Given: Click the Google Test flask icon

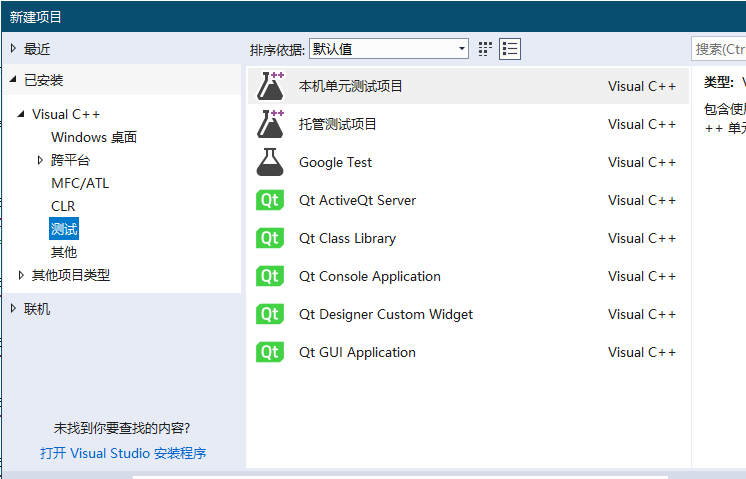Looking at the screenshot, I should [x=270, y=162].
